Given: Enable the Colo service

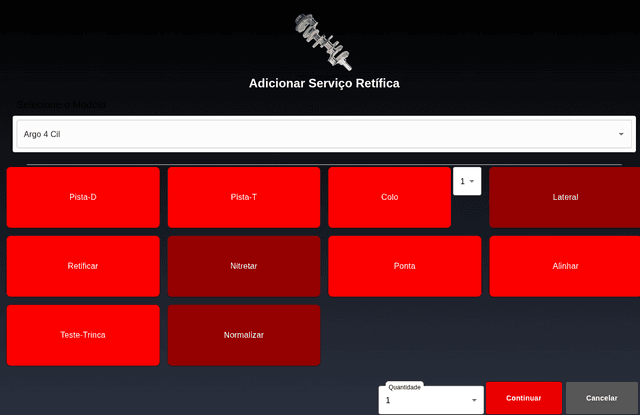Looking at the screenshot, I should (389, 197).
